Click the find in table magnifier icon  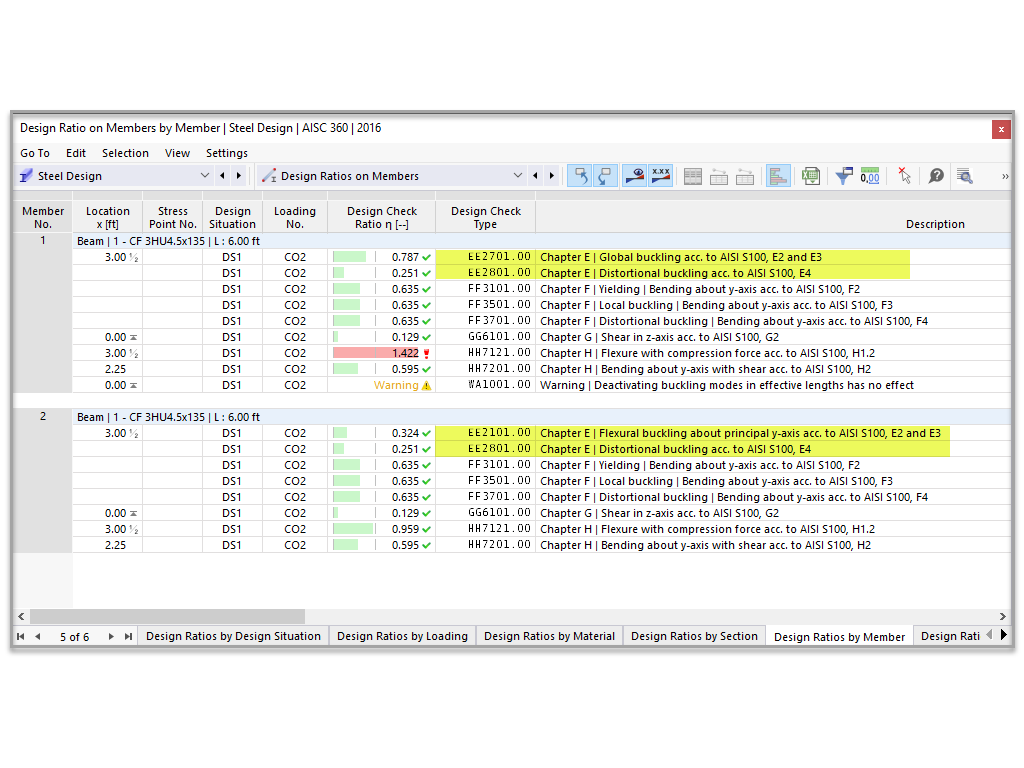pyautogui.click(x=964, y=175)
